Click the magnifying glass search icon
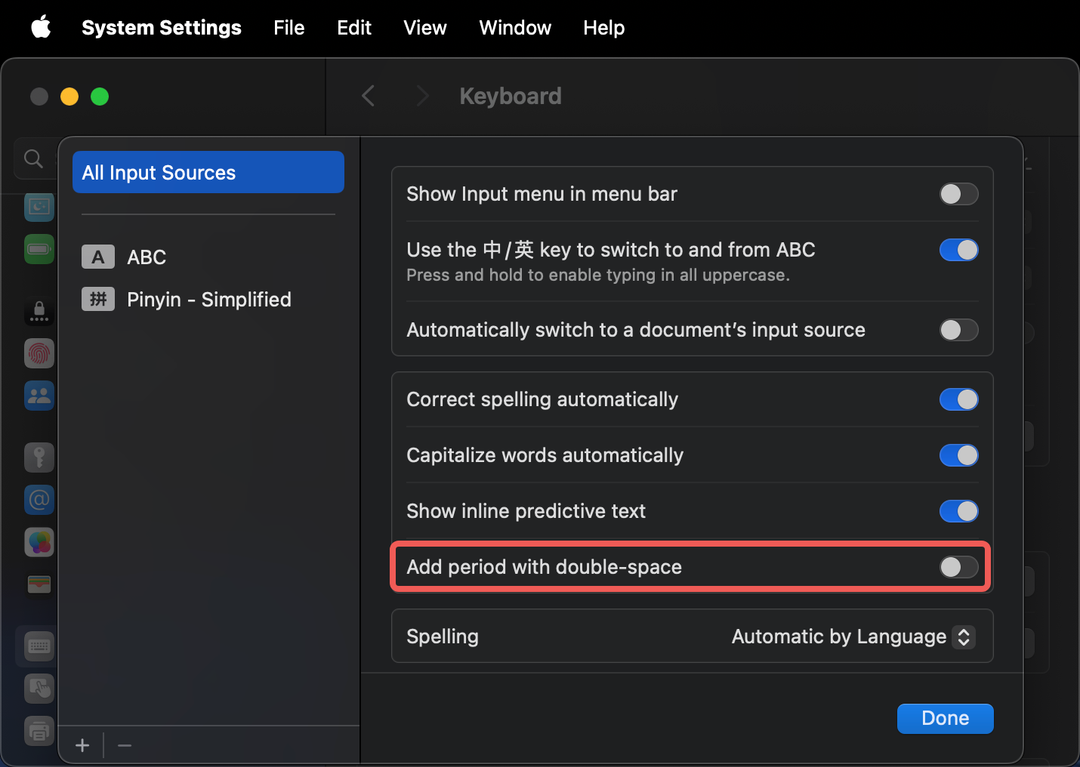The height and width of the screenshot is (767, 1080). (33, 159)
